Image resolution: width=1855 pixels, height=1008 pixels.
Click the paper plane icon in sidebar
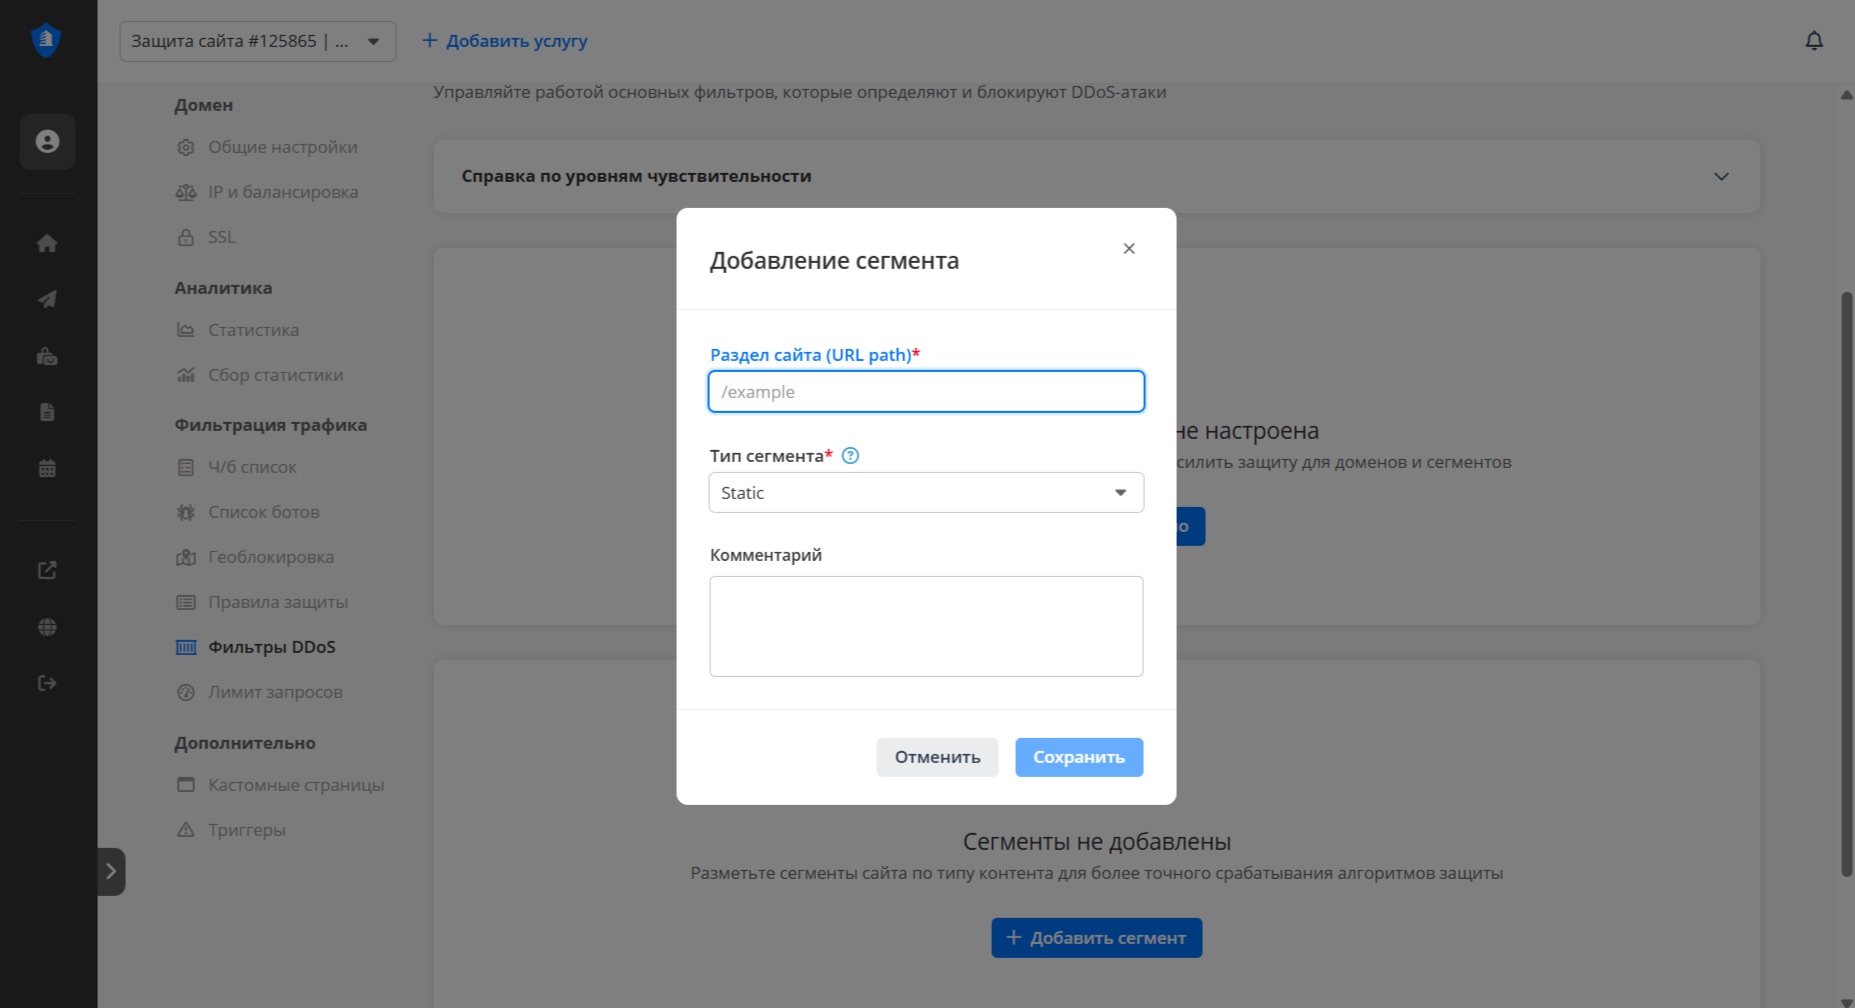(x=47, y=299)
